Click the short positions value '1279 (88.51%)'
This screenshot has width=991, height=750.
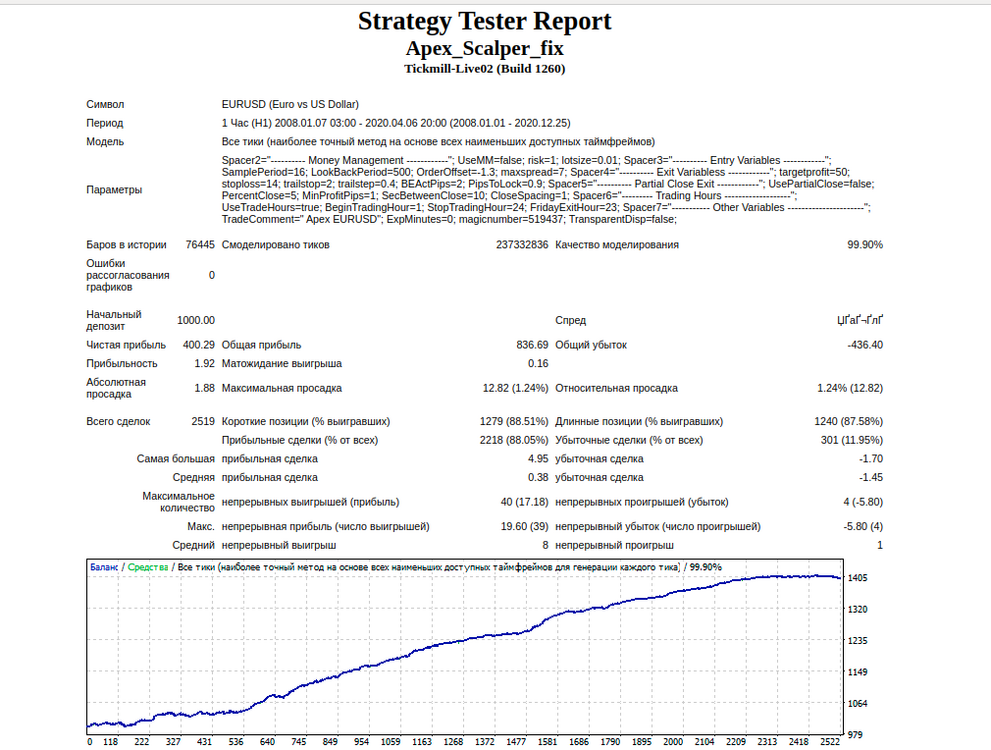coord(514,421)
